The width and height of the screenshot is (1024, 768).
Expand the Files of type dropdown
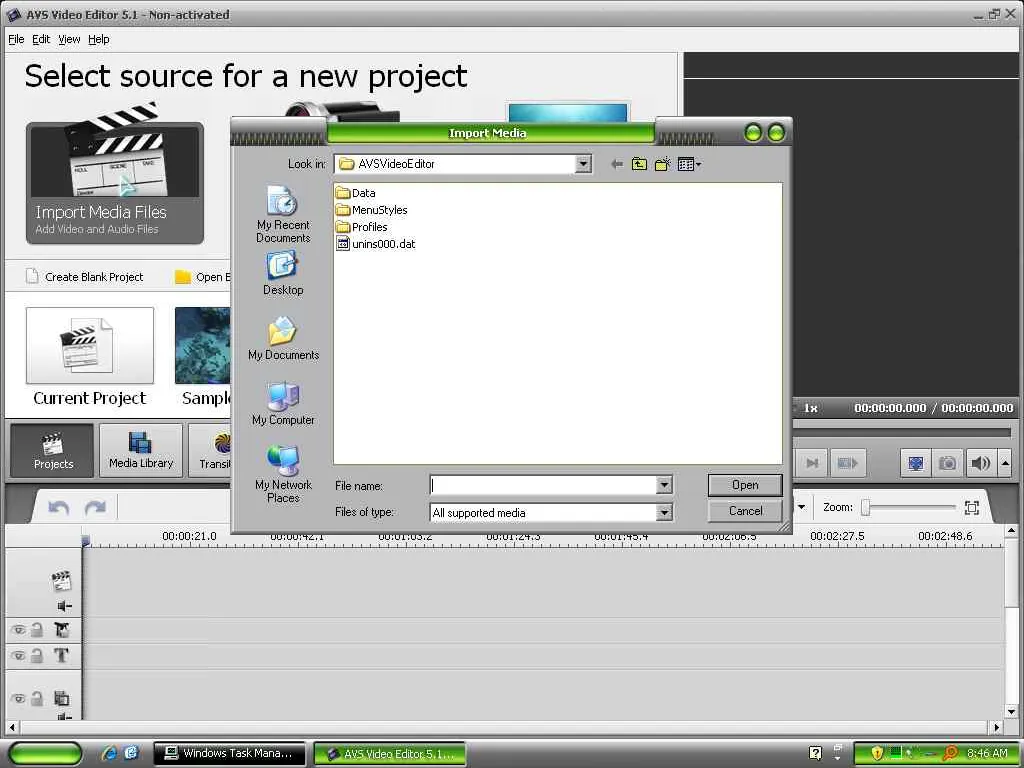tap(664, 513)
